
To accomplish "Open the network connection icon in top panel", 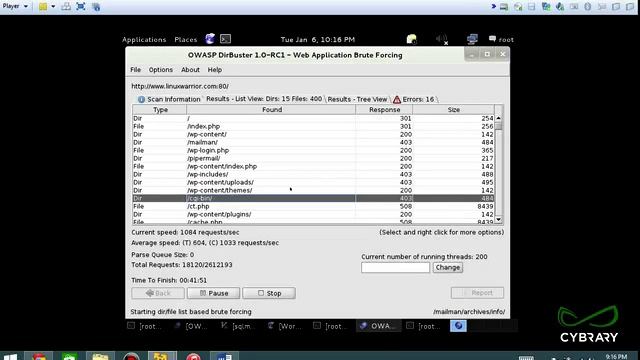I will pyautogui.click(x=472, y=39).
